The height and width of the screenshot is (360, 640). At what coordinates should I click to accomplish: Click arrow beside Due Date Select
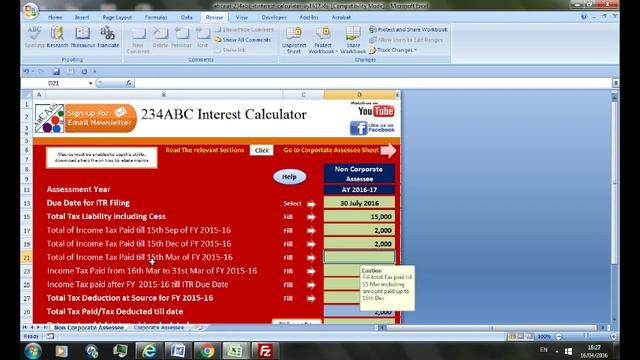click(x=311, y=204)
